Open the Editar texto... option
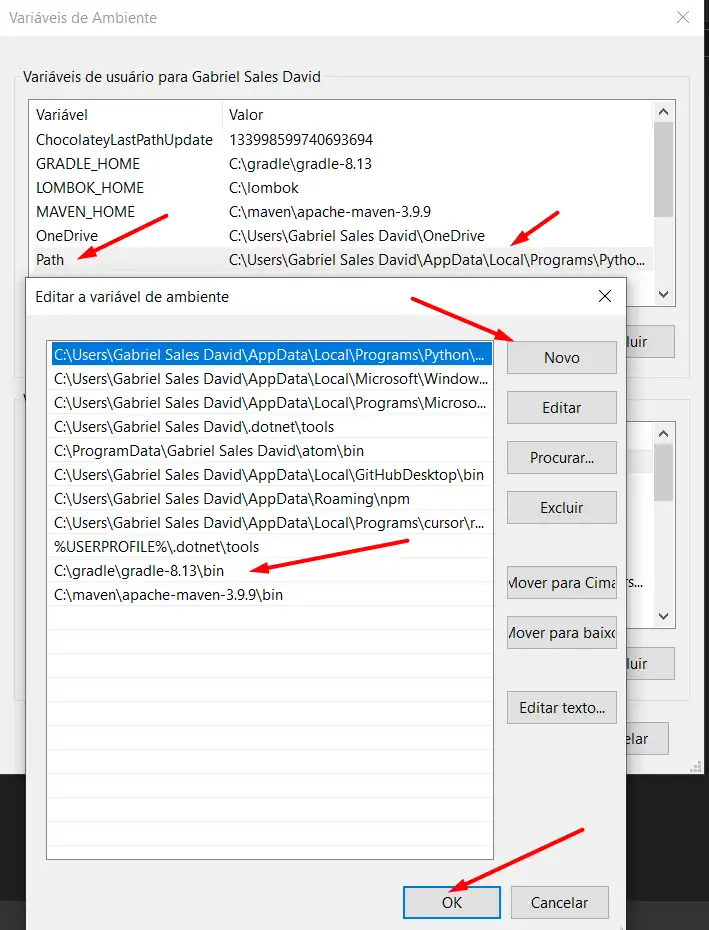The width and height of the screenshot is (709, 930). tap(561, 708)
